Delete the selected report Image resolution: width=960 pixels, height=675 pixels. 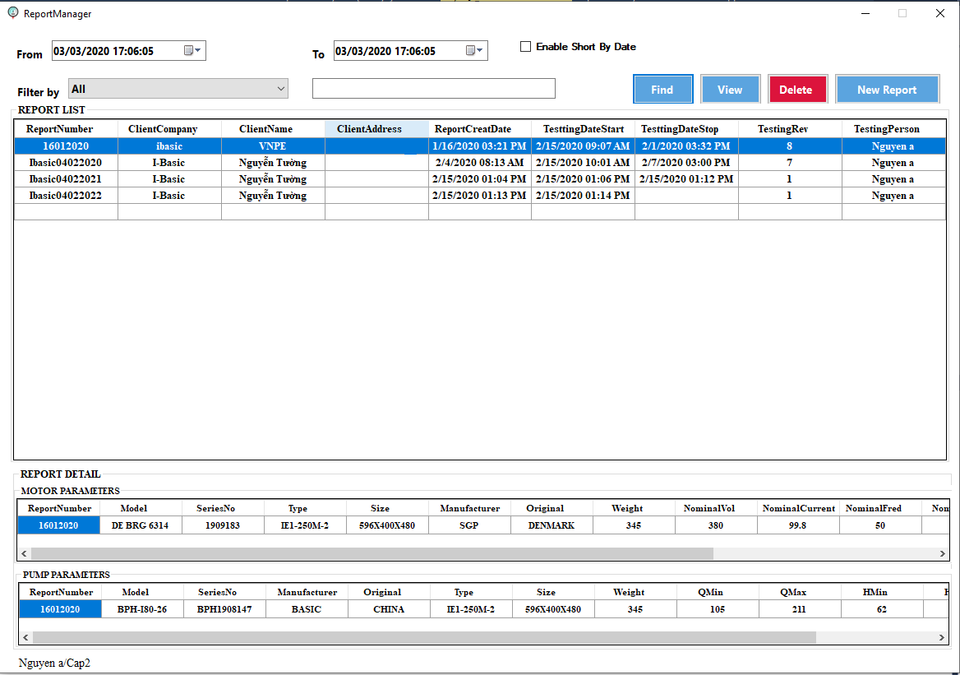tap(796, 90)
